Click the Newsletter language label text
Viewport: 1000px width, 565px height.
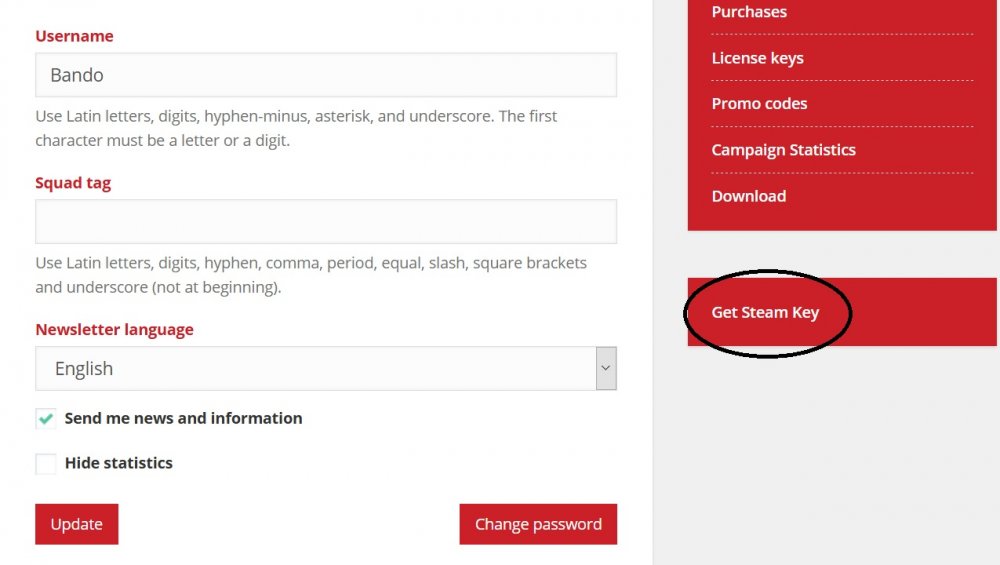click(x=114, y=329)
